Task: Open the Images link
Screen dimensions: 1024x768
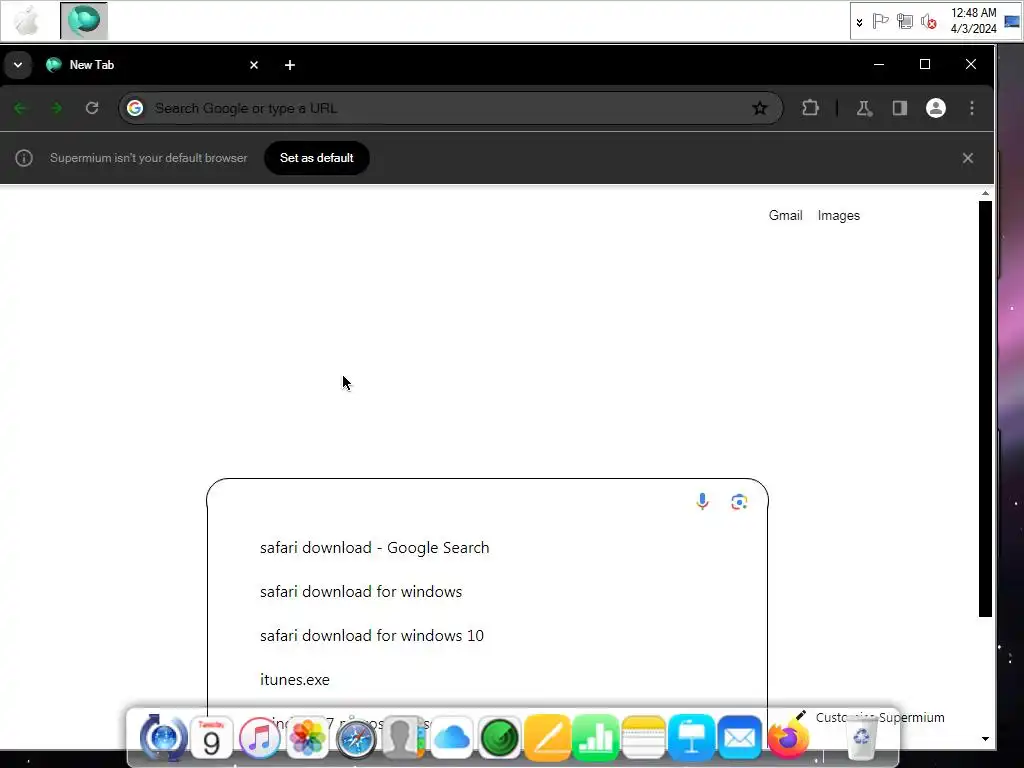Action: tap(839, 216)
